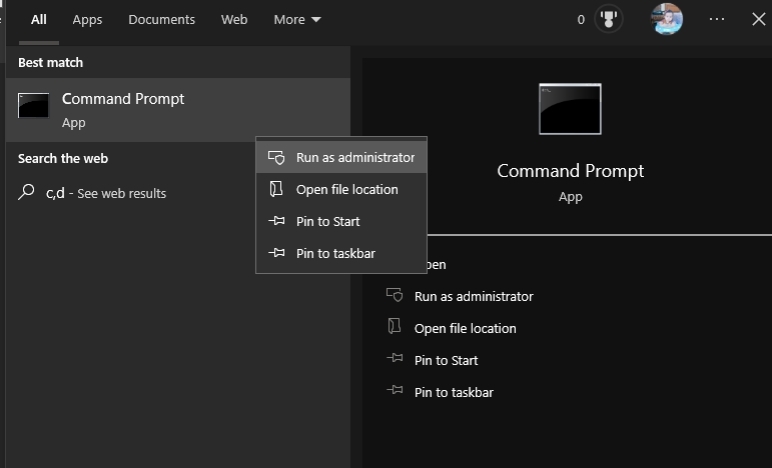Viewport: 772px width, 468px height.
Task: Choose Run as administrator from context menu
Action: coord(354,157)
